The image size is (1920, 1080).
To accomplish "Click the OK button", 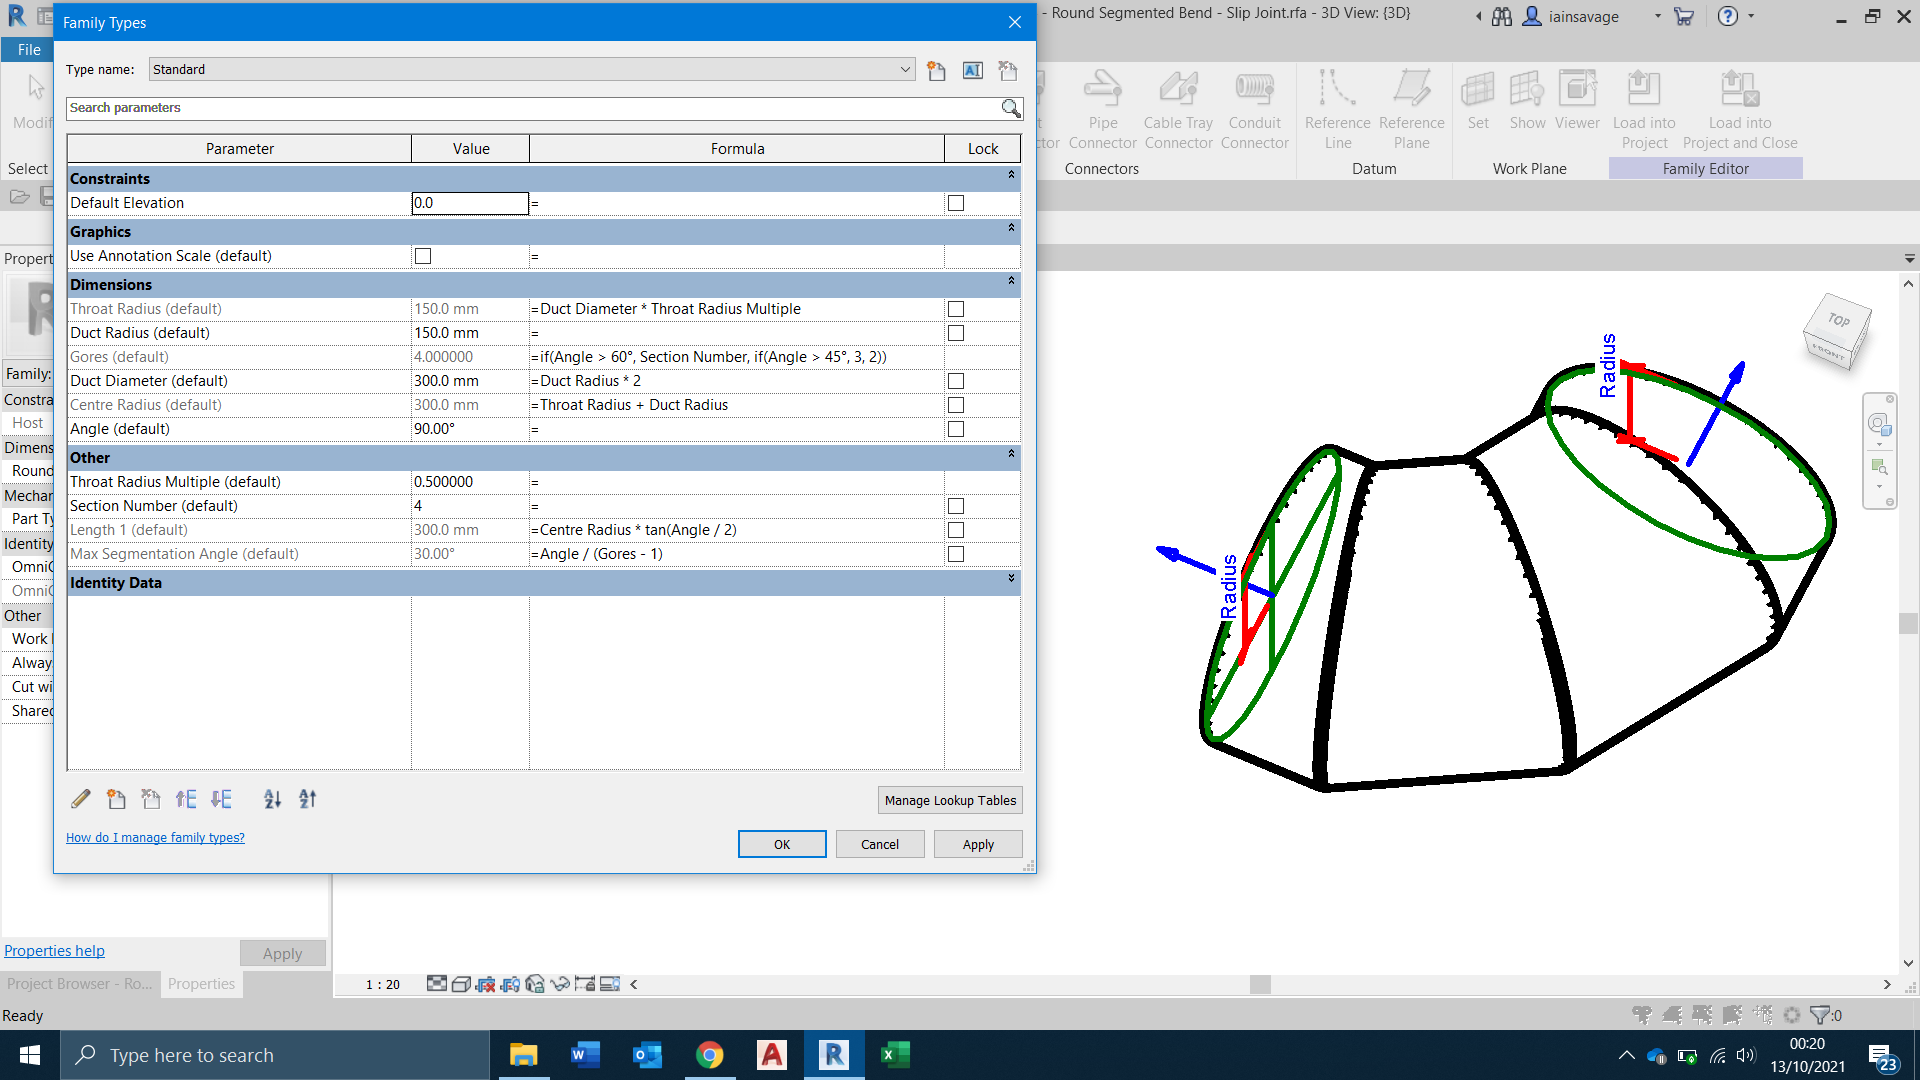I will (782, 844).
